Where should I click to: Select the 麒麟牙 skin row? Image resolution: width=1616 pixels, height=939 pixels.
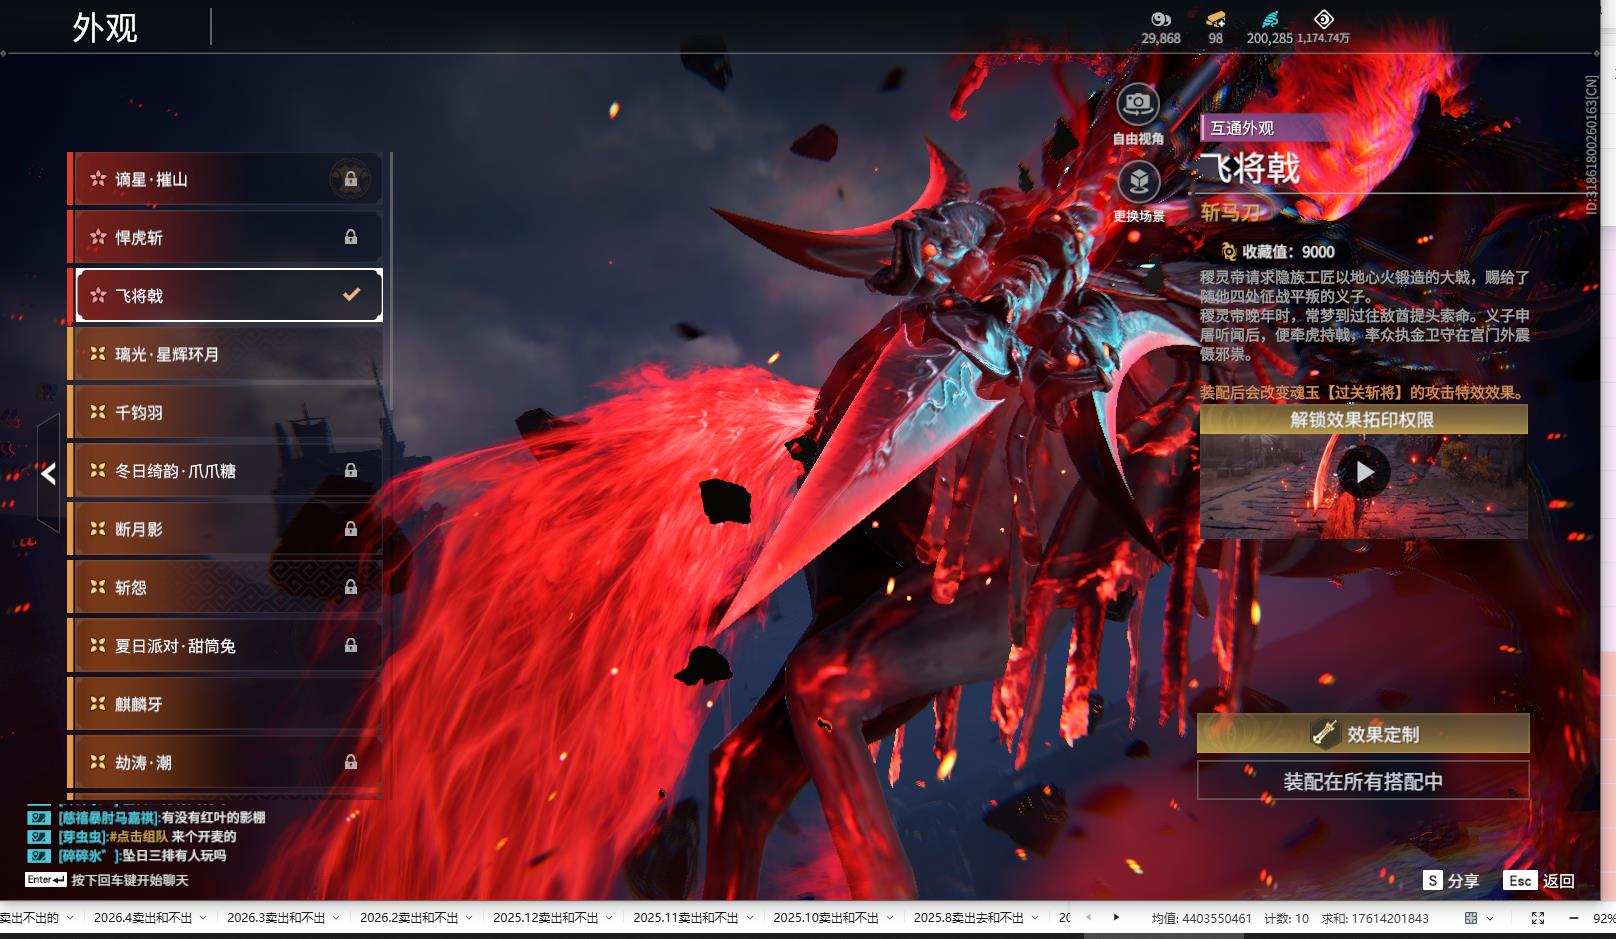[225, 704]
